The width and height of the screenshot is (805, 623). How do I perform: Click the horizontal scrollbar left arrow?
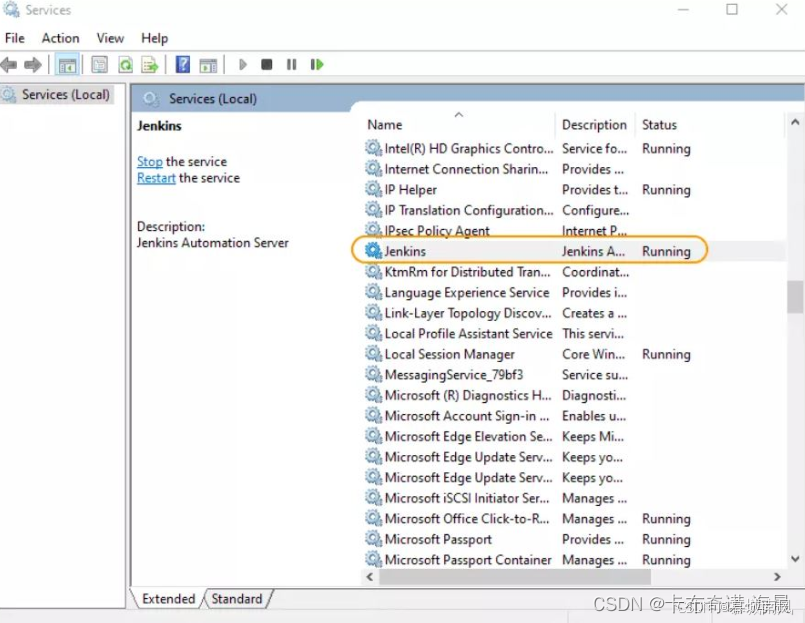pos(370,577)
